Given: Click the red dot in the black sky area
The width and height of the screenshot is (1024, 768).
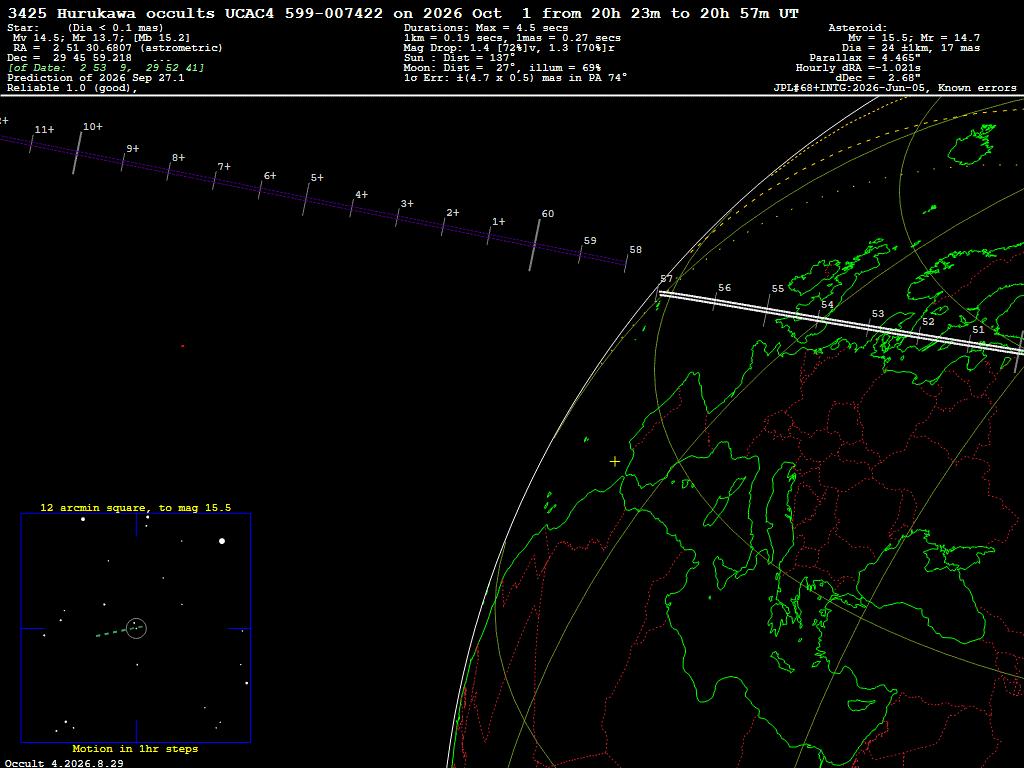Looking at the screenshot, I should [x=182, y=346].
